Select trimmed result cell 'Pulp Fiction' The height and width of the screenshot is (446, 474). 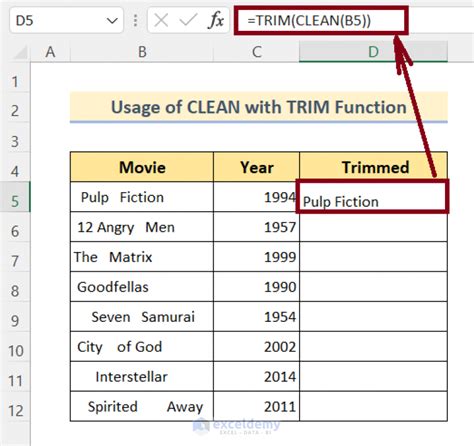coord(373,197)
